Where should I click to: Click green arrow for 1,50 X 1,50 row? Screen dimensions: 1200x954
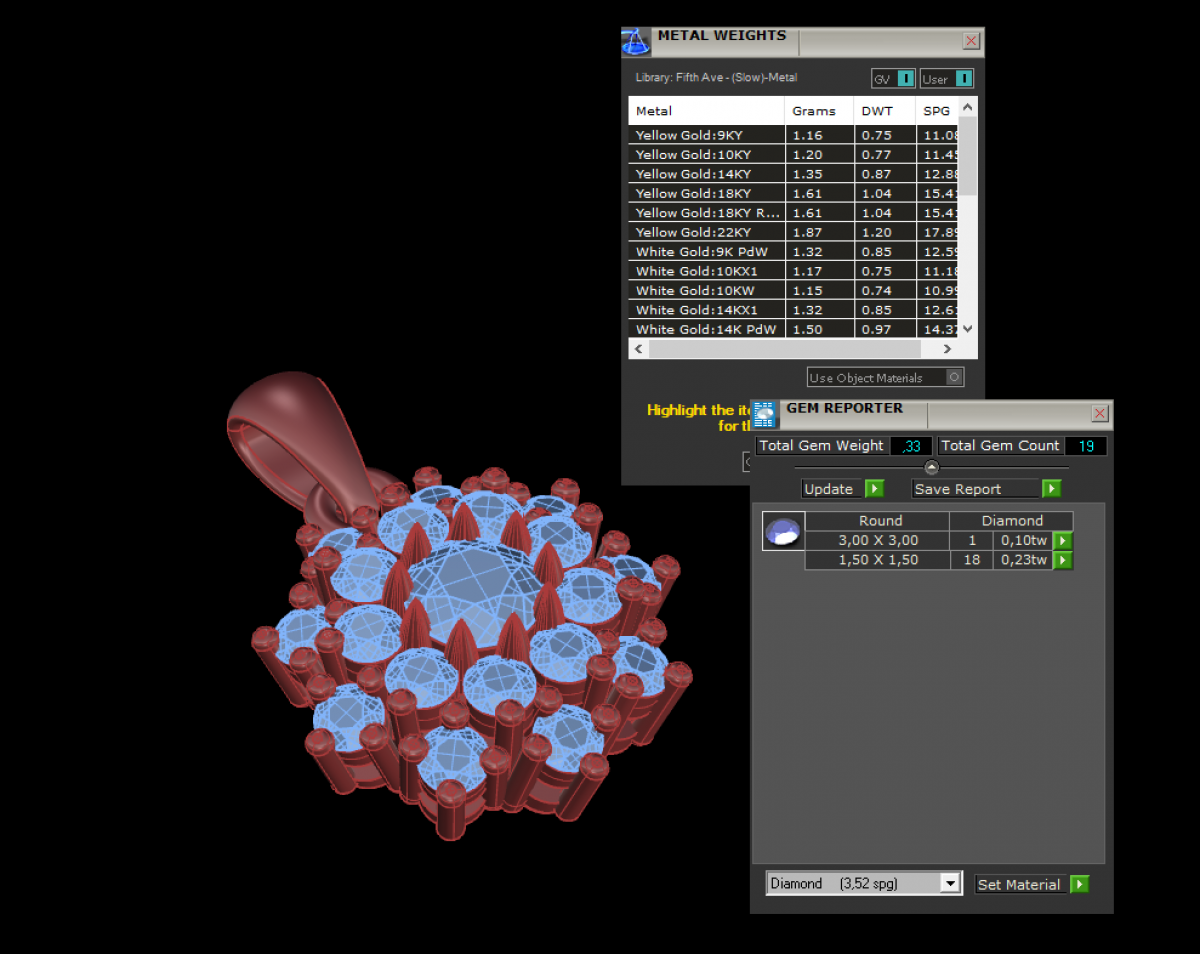[1062, 561]
